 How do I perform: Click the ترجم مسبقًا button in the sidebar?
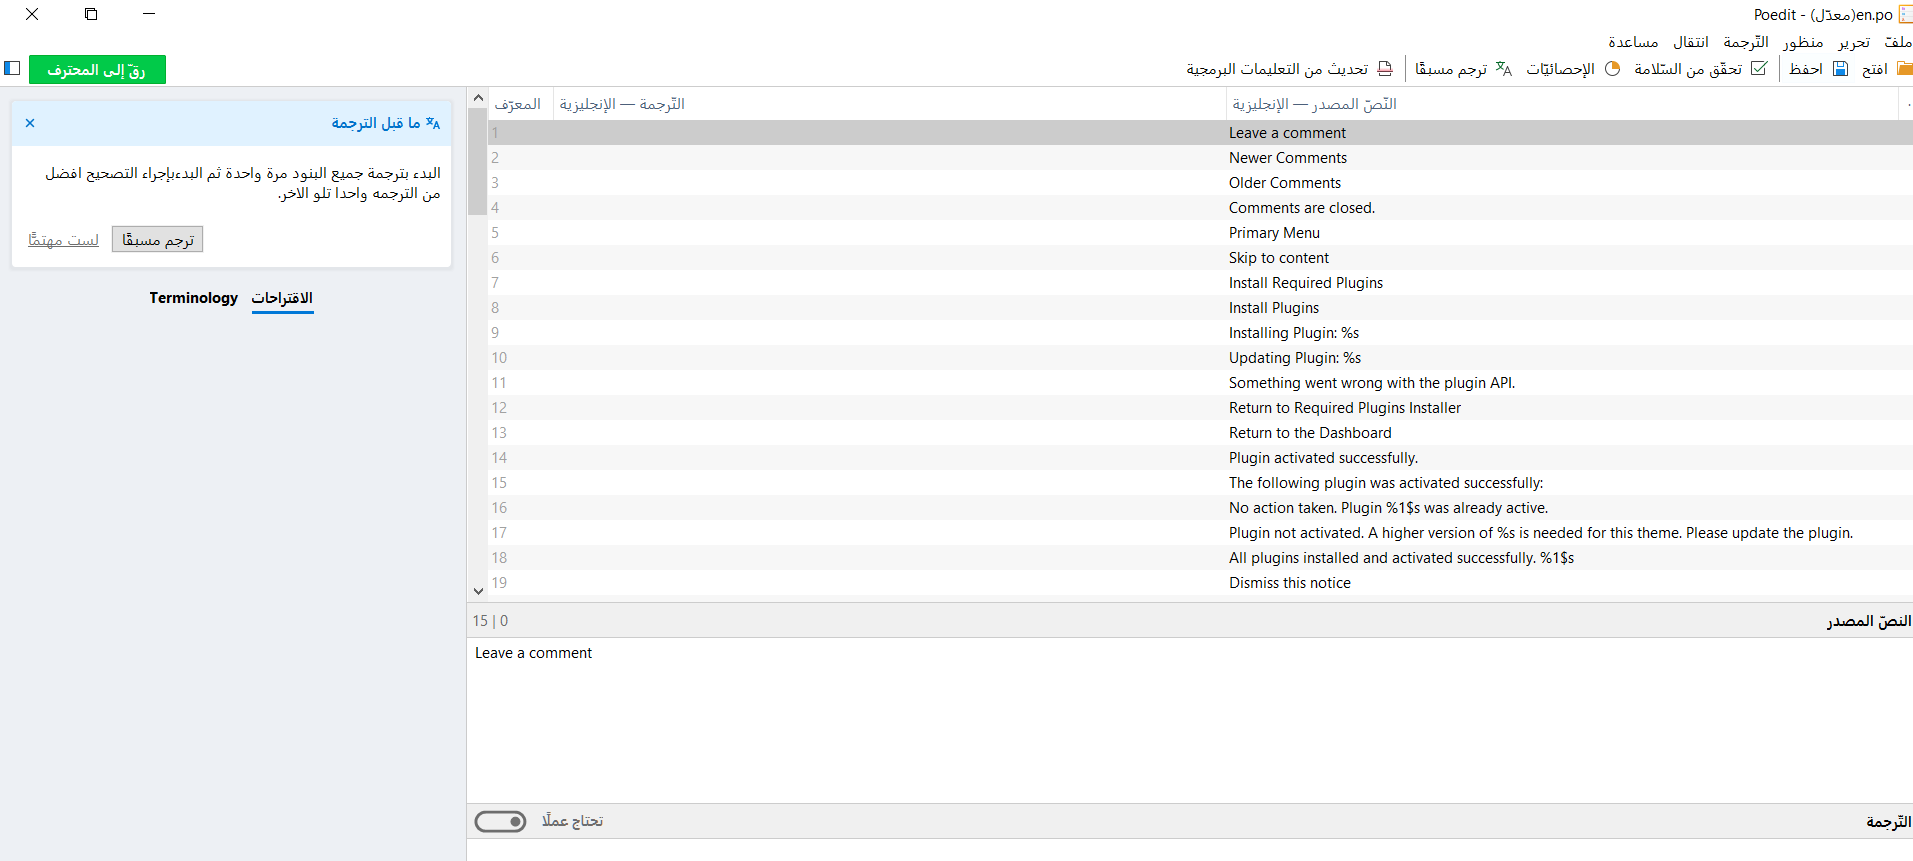(x=158, y=240)
